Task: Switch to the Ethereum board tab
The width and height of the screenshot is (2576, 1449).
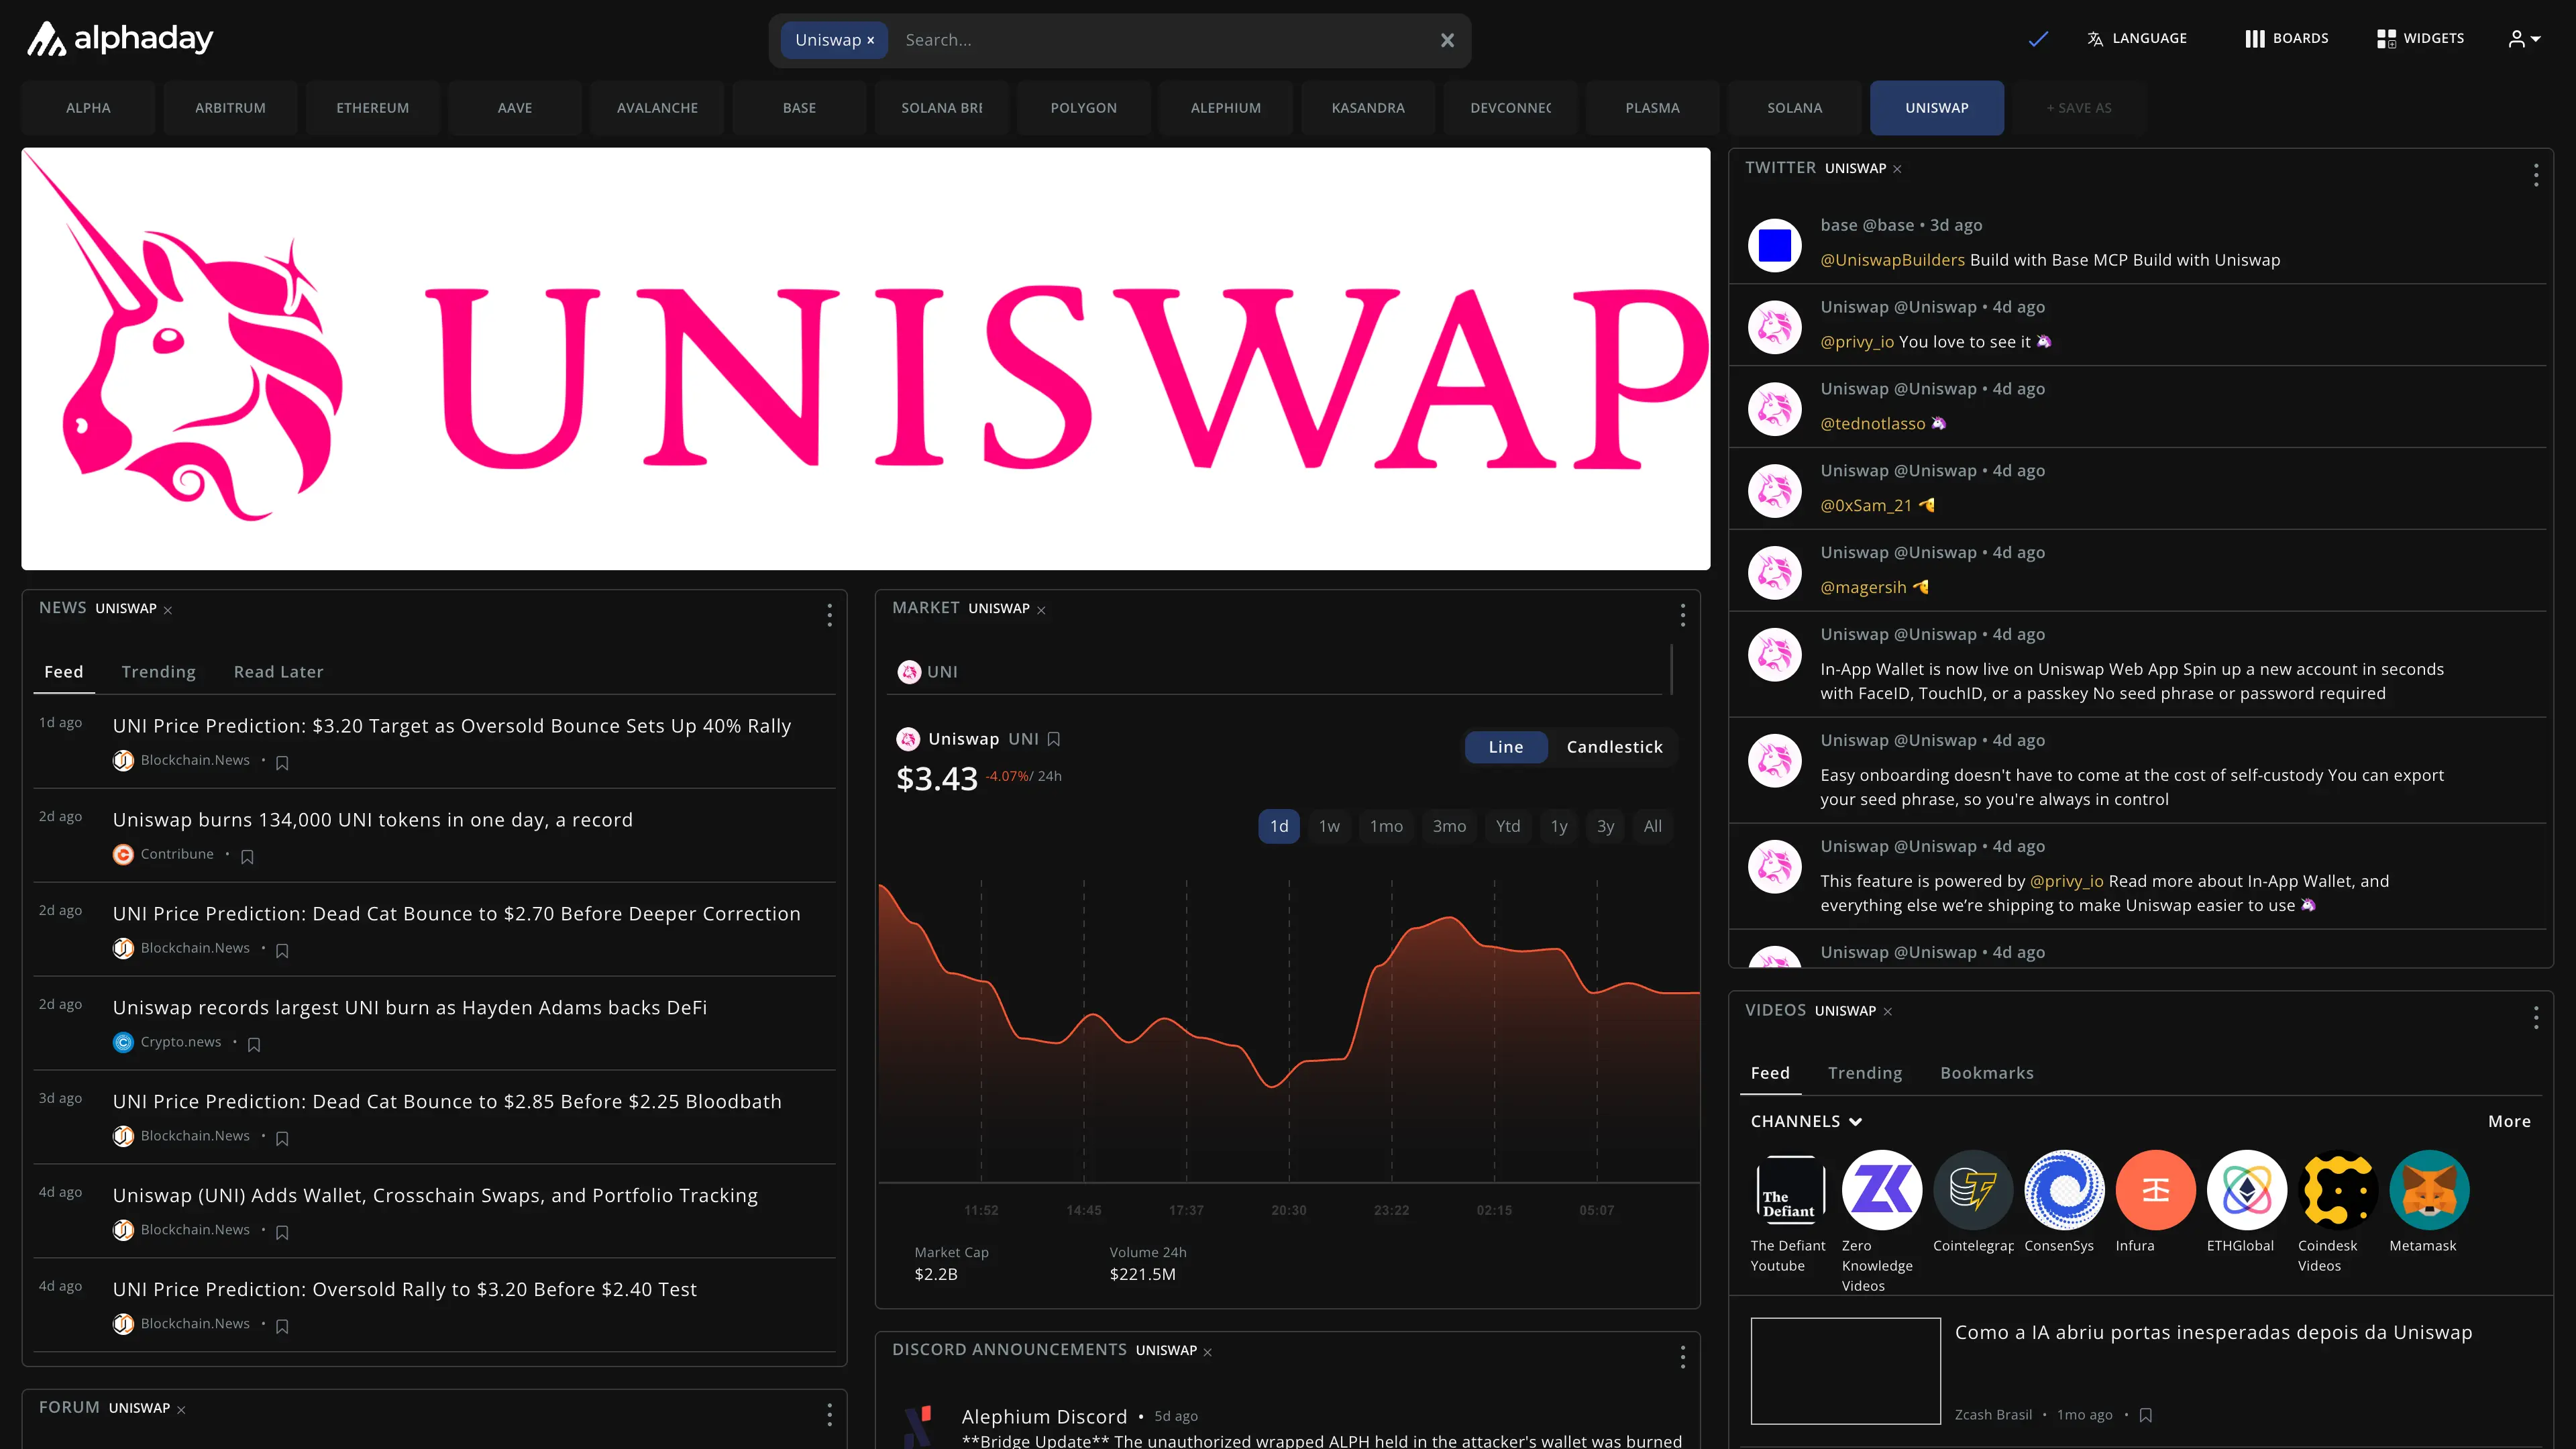Action: pos(372,108)
